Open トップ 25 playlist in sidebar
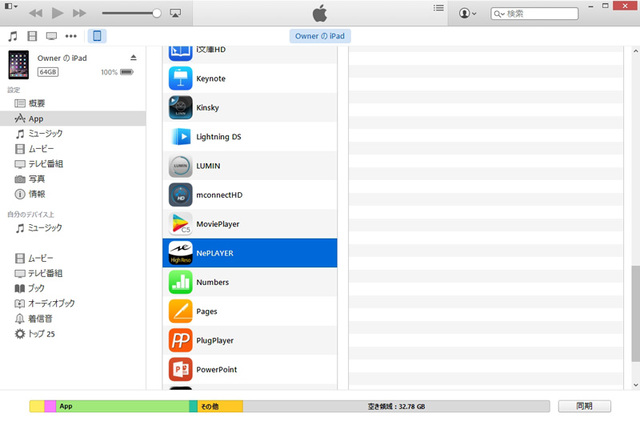Viewport: 640px width, 422px height. (x=40, y=333)
